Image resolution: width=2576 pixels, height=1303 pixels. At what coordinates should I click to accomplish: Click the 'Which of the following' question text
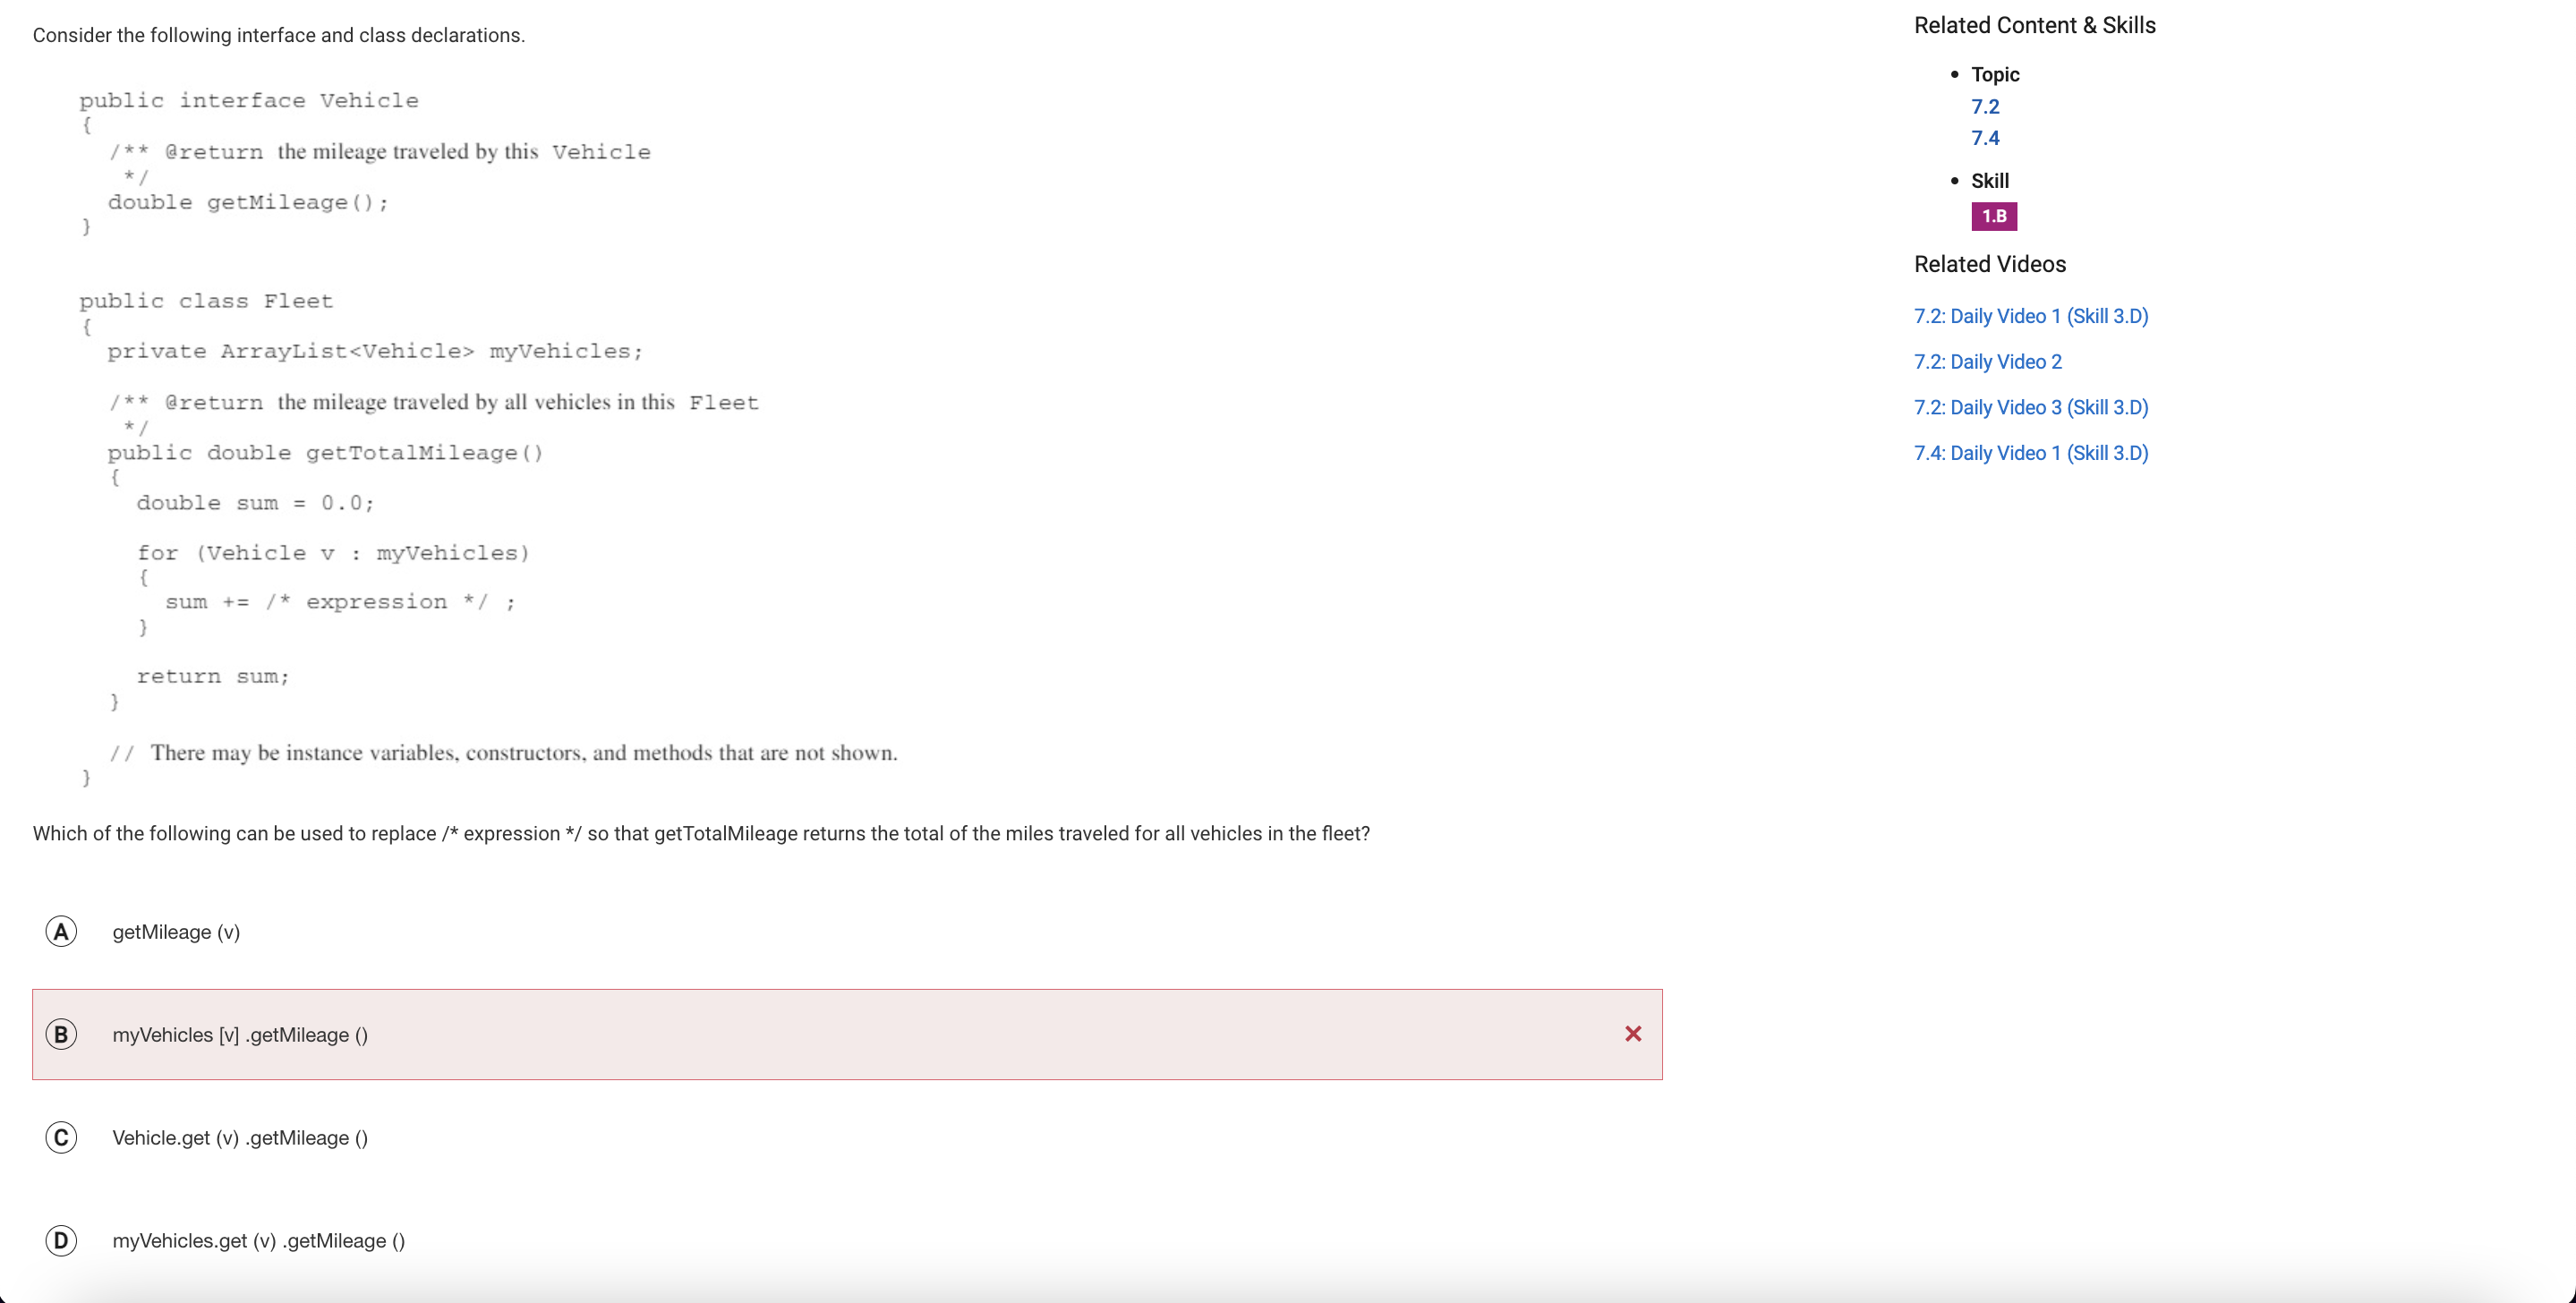(701, 834)
